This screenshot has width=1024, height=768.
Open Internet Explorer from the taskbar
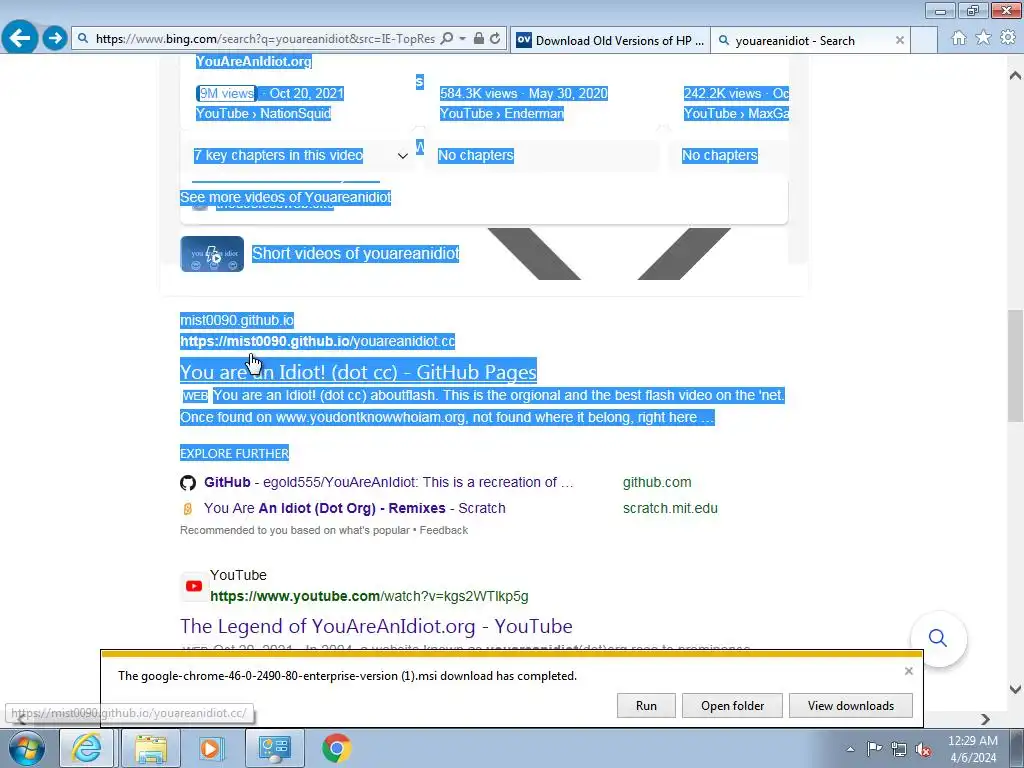[x=87, y=748]
